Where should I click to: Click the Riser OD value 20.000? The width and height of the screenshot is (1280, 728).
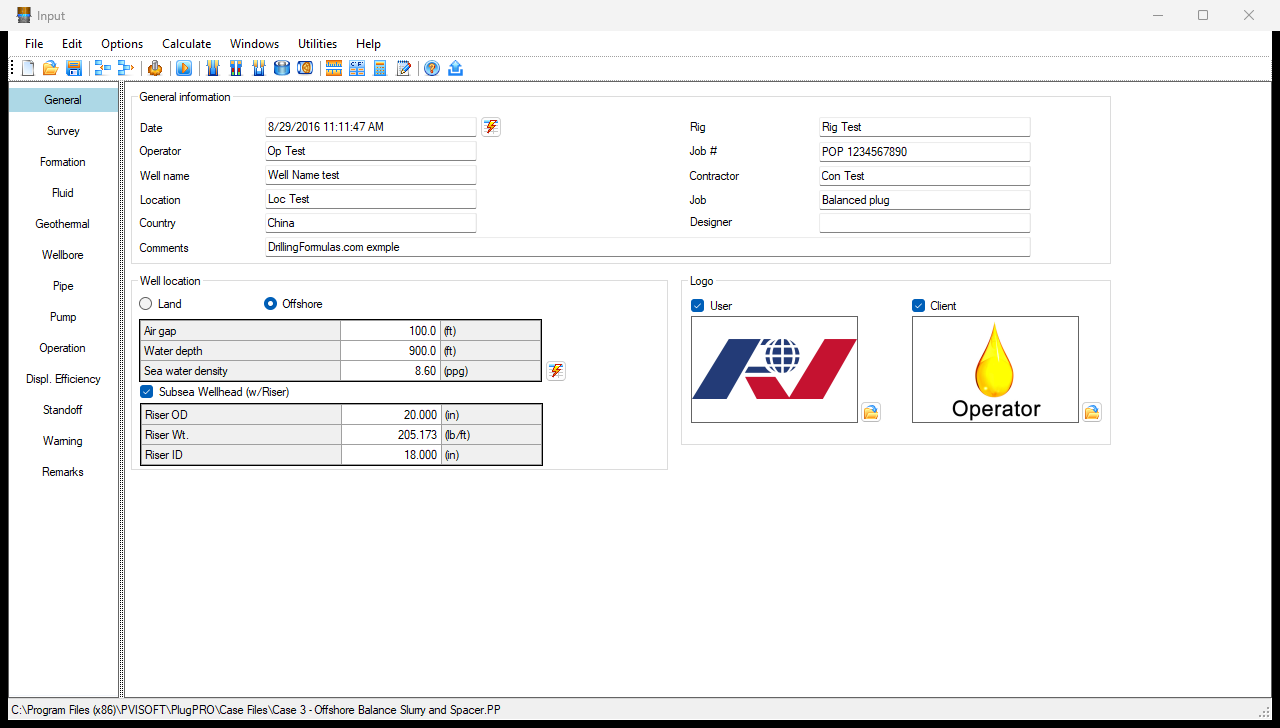(x=390, y=415)
